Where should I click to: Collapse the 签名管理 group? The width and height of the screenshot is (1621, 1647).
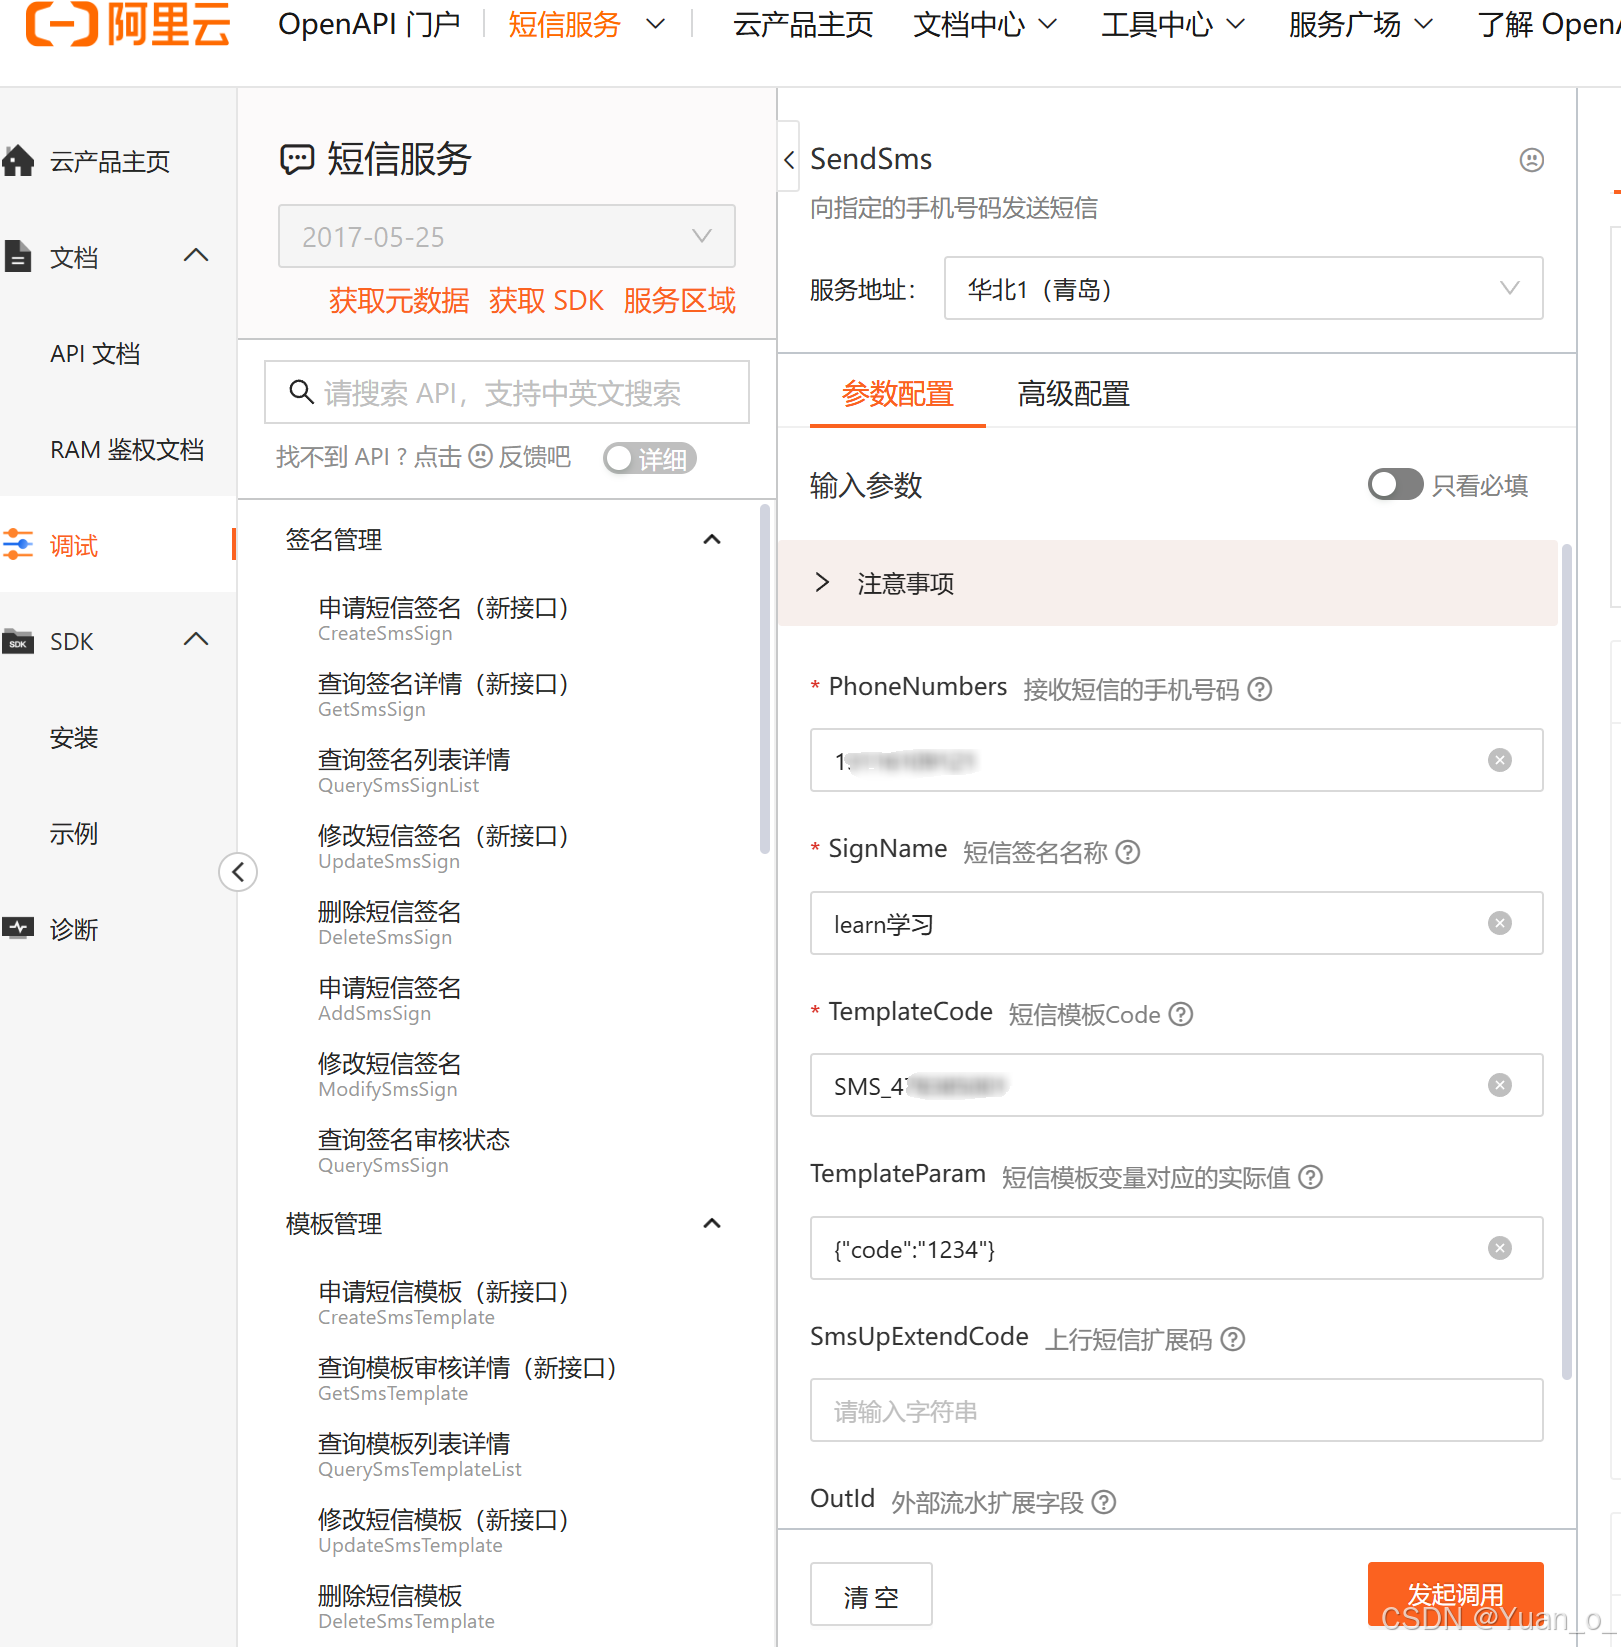pos(712,540)
